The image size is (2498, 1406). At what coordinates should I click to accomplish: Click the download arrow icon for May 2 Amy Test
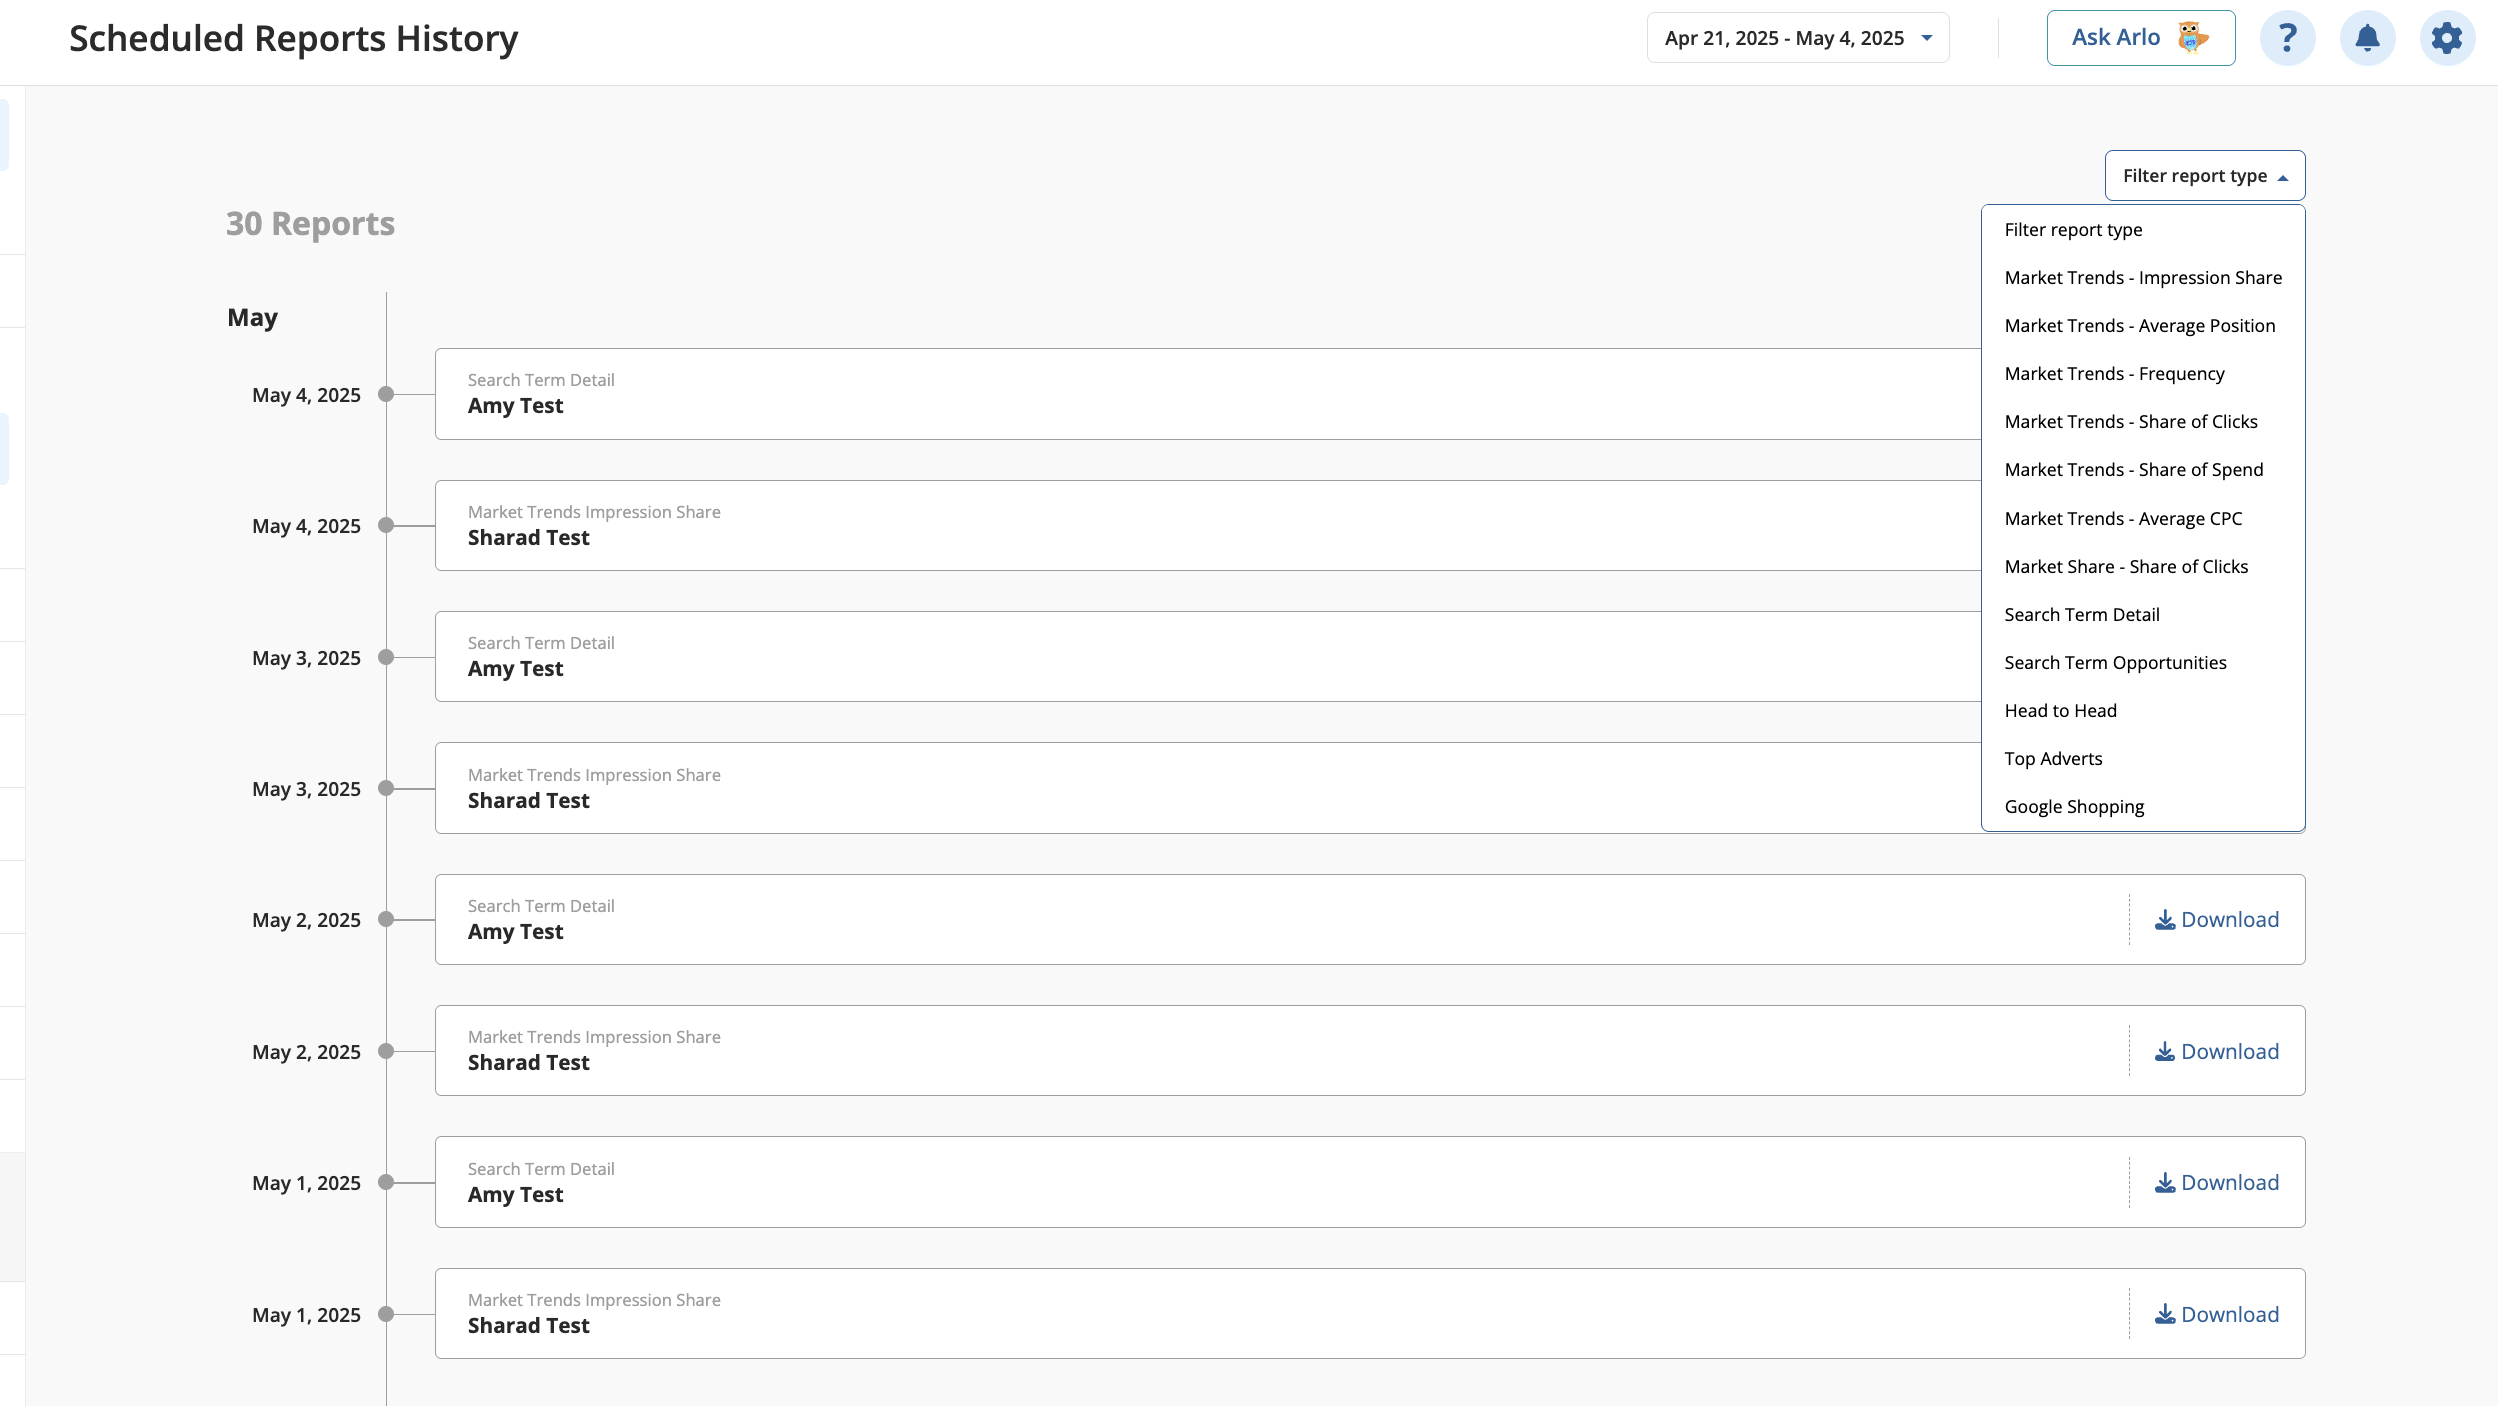(x=2164, y=920)
